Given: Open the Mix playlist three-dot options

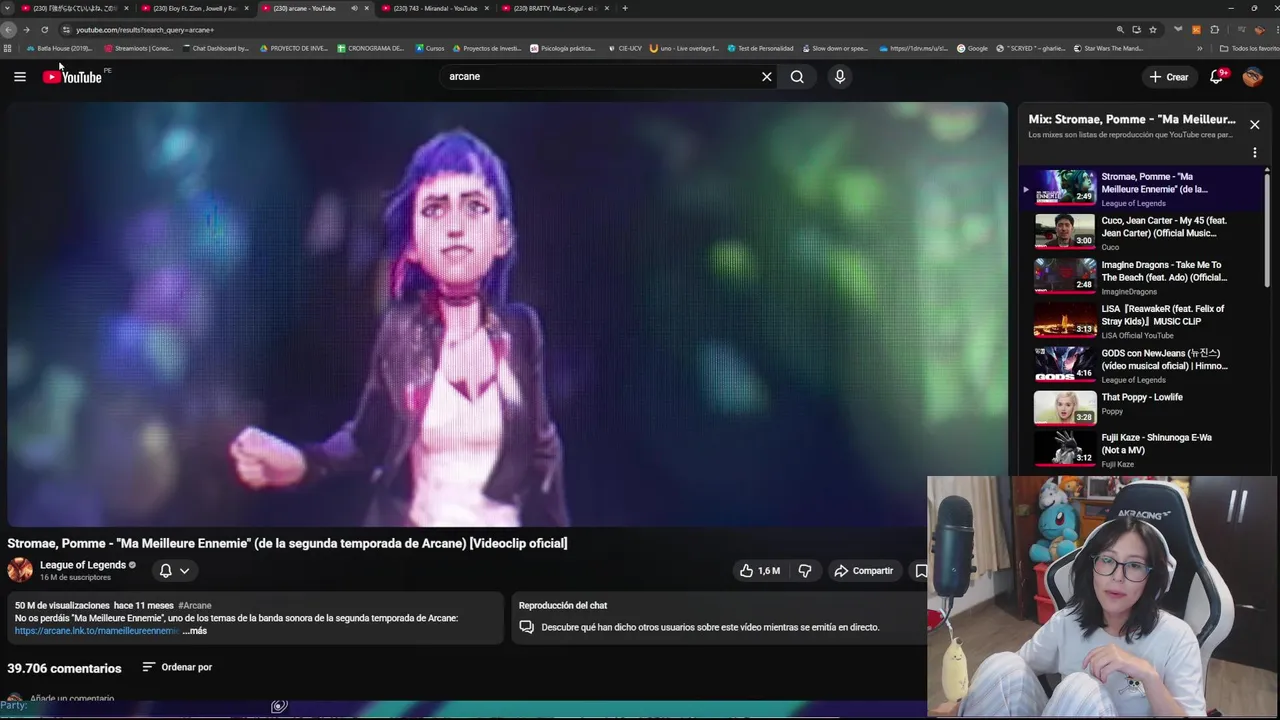Looking at the screenshot, I should coord(1254,153).
